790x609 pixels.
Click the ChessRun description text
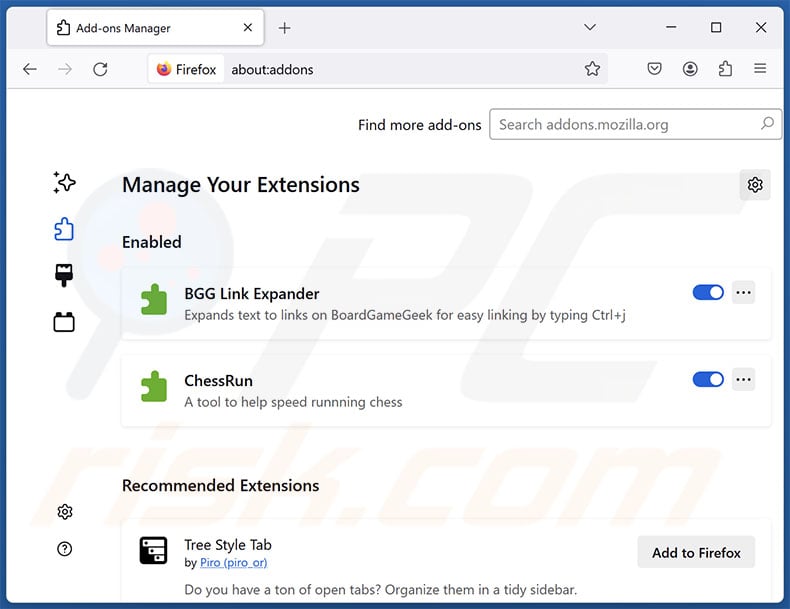[293, 402]
